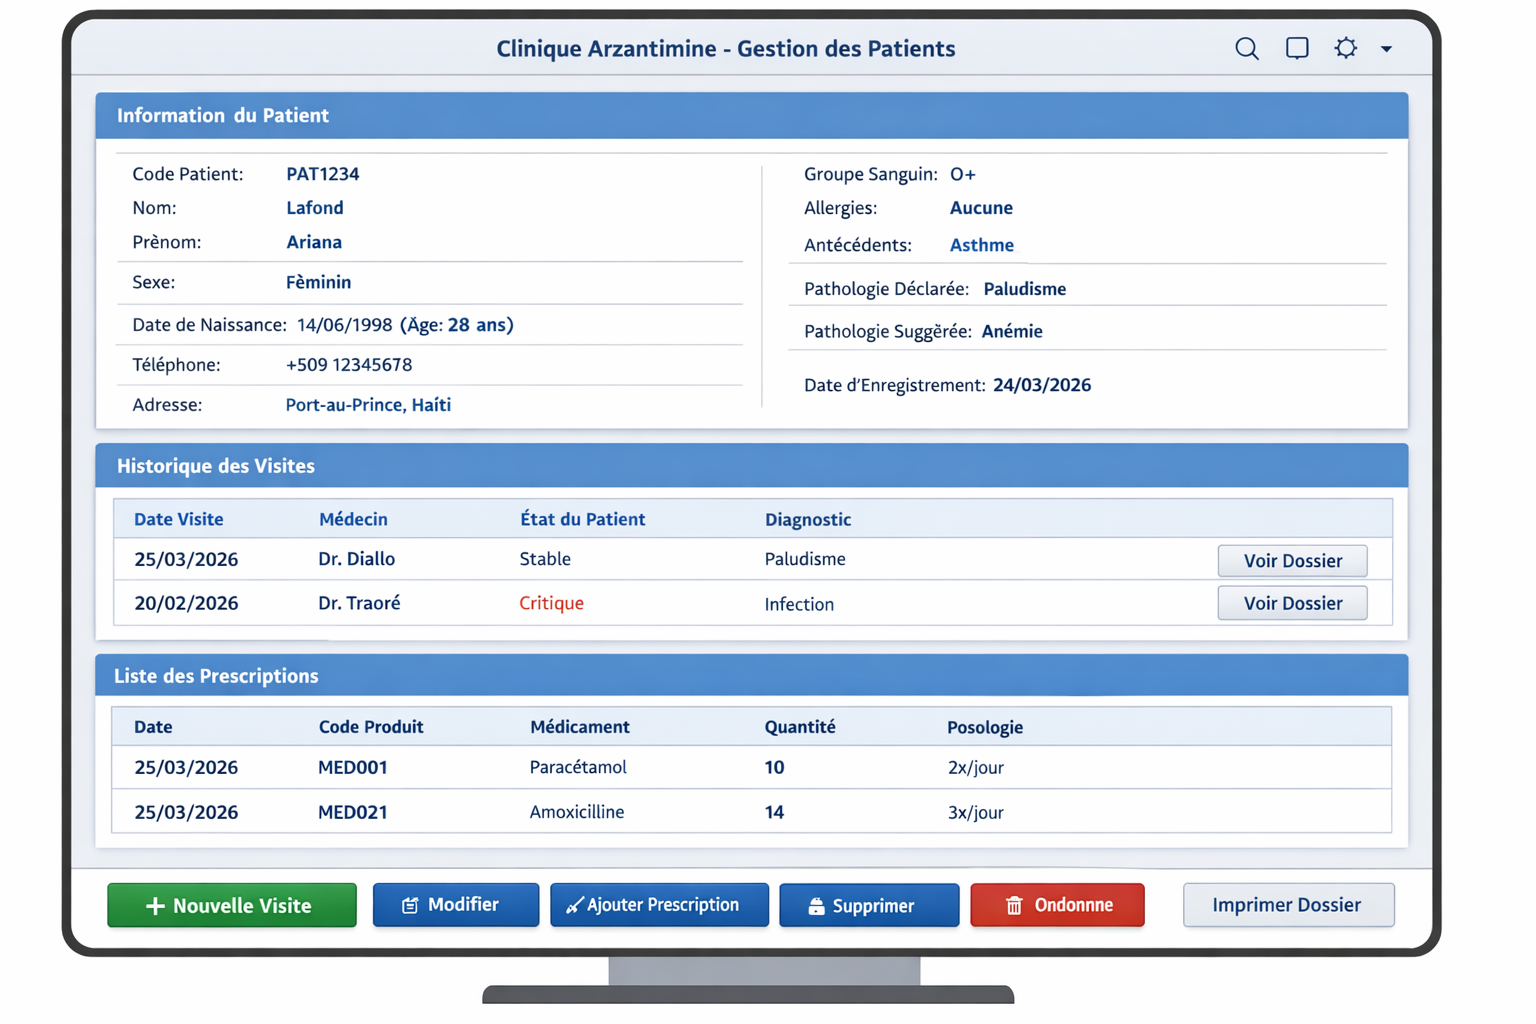Open Voir Dossier for the Dr. Traoré visit
The height and width of the screenshot is (1024, 1536).
point(1292,603)
